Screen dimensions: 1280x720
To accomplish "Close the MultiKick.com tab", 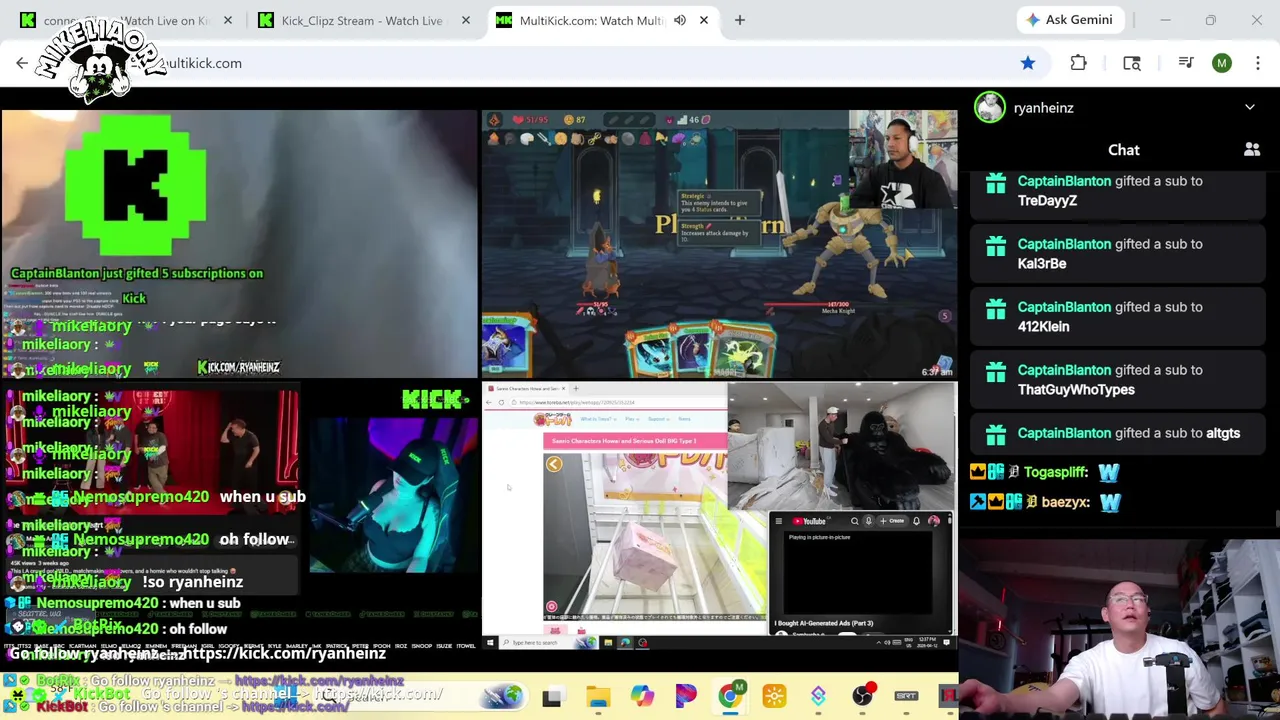I will (x=704, y=20).
